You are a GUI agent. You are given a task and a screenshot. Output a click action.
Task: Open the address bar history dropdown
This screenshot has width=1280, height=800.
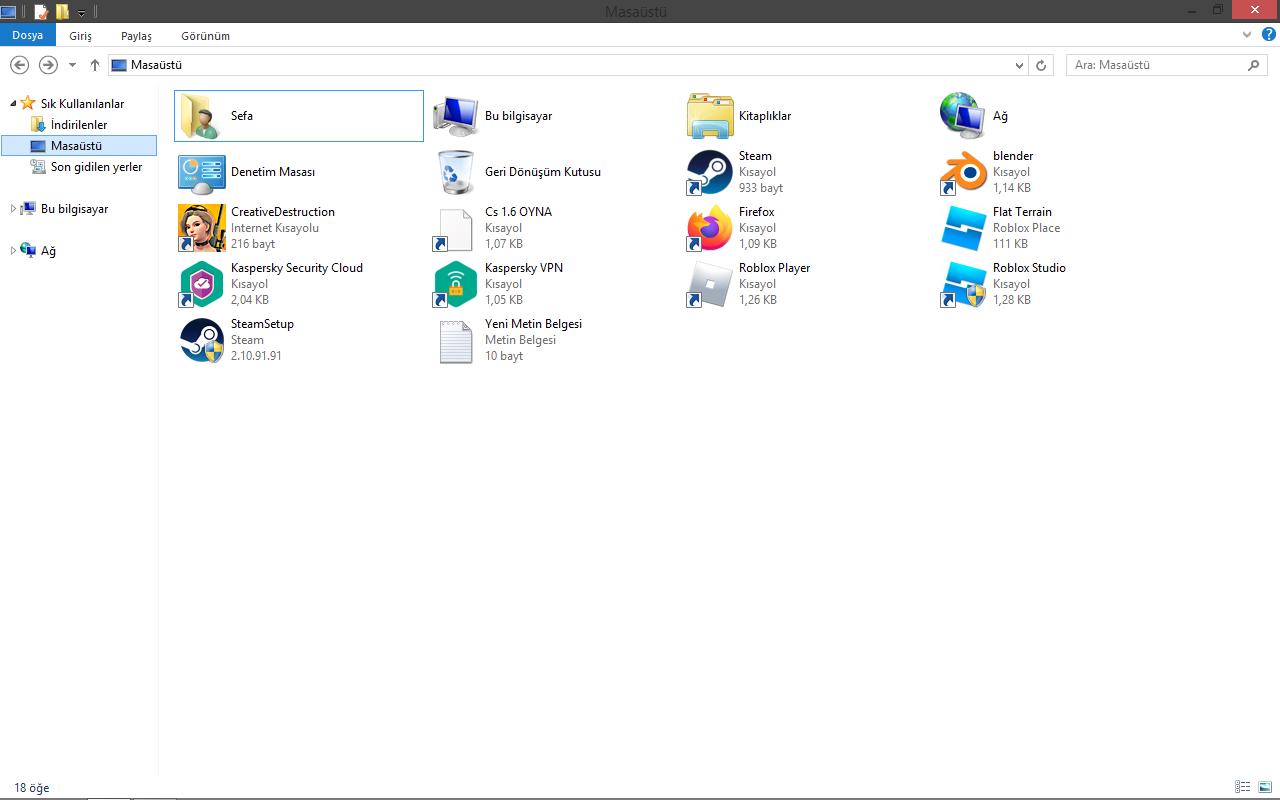tap(1019, 65)
